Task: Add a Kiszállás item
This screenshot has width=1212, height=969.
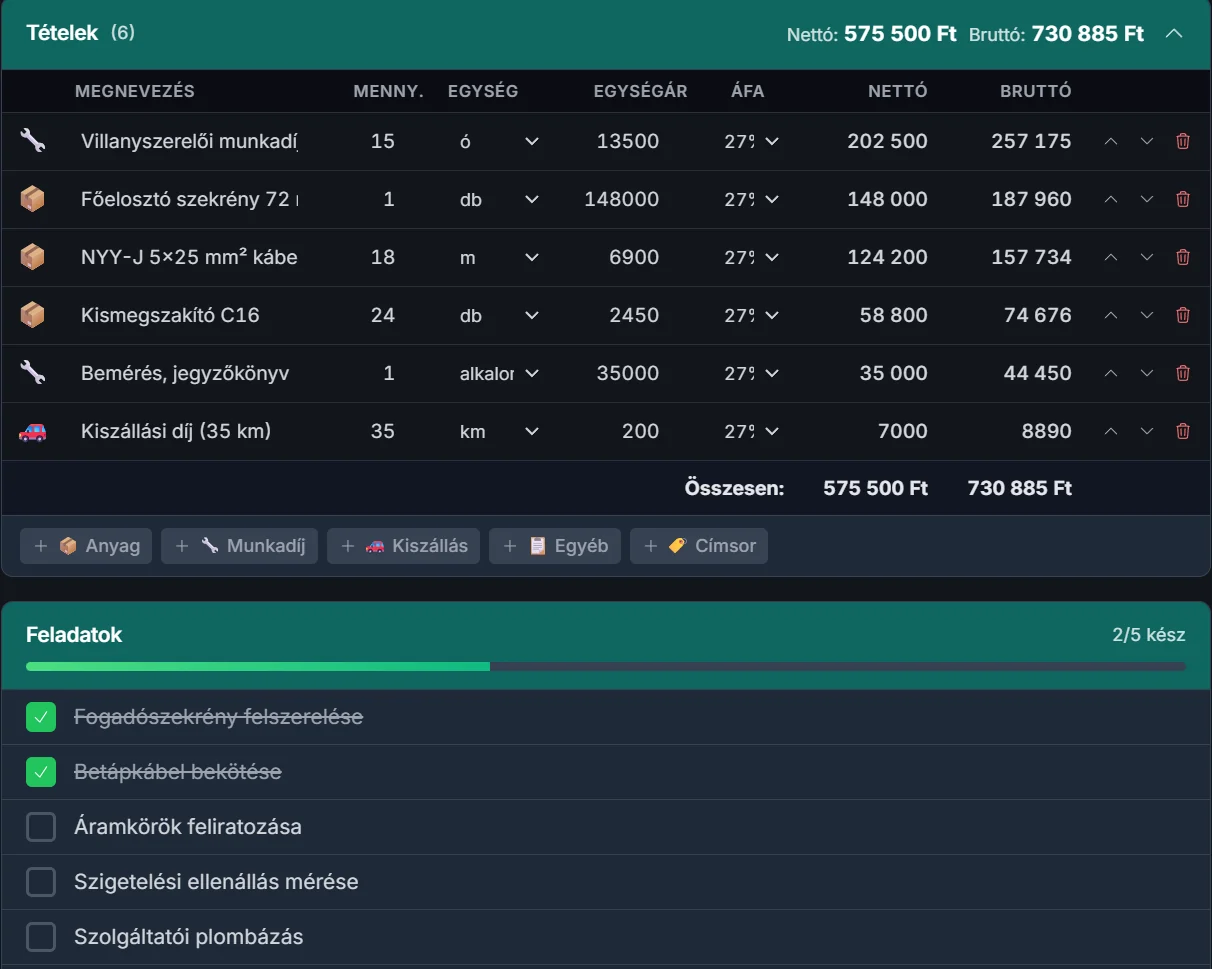Action: pyautogui.click(x=404, y=546)
